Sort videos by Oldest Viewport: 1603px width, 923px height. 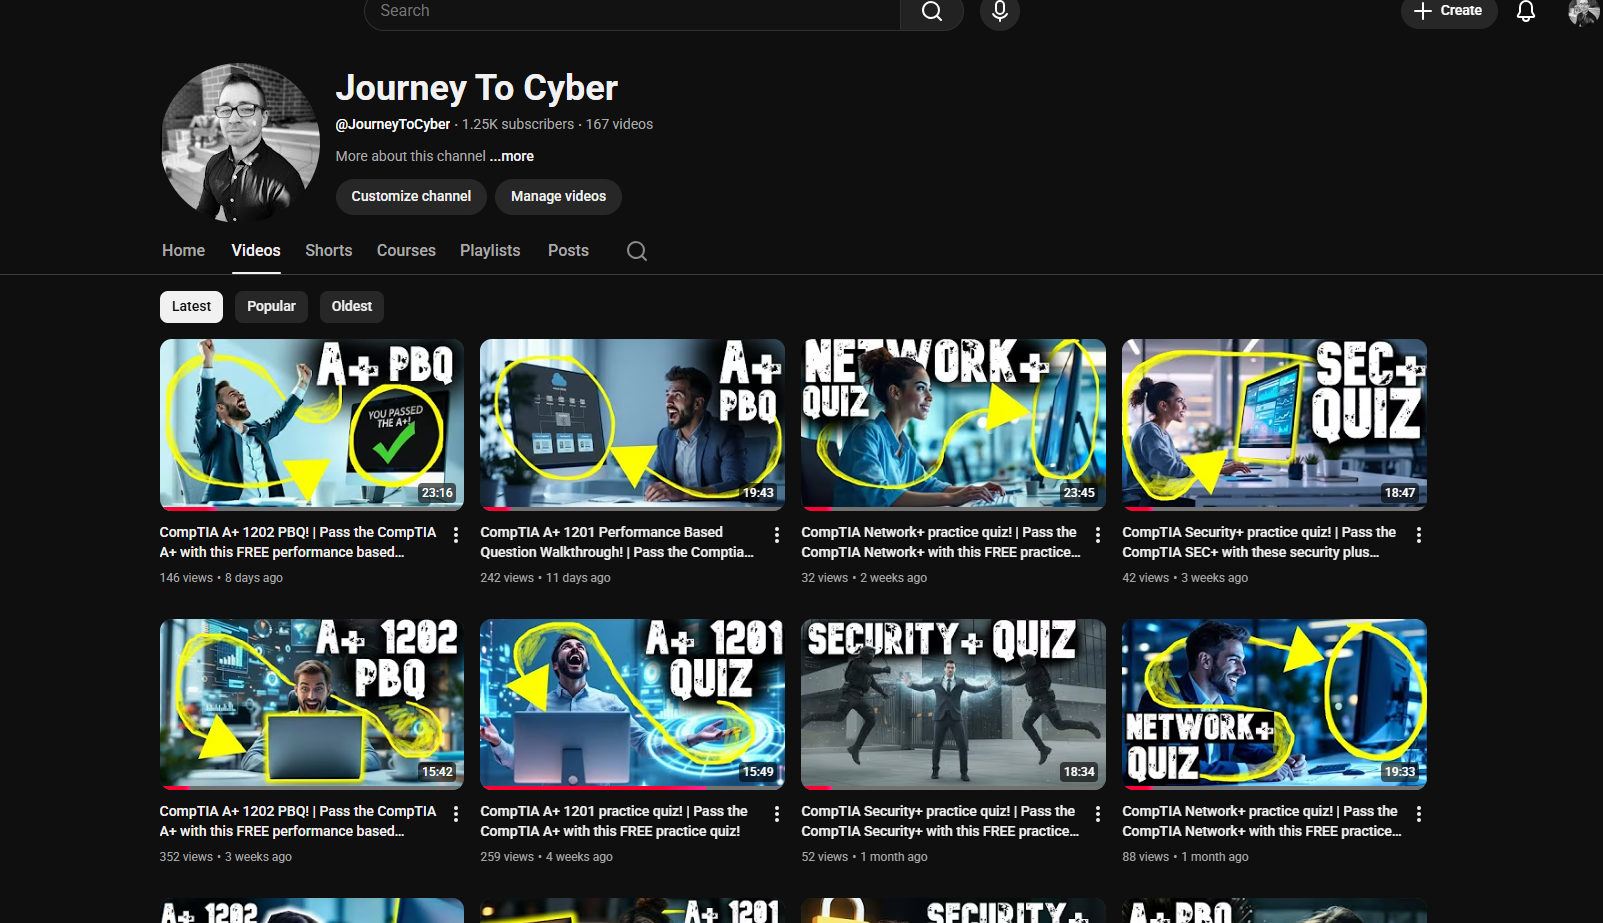coord(352,306)
